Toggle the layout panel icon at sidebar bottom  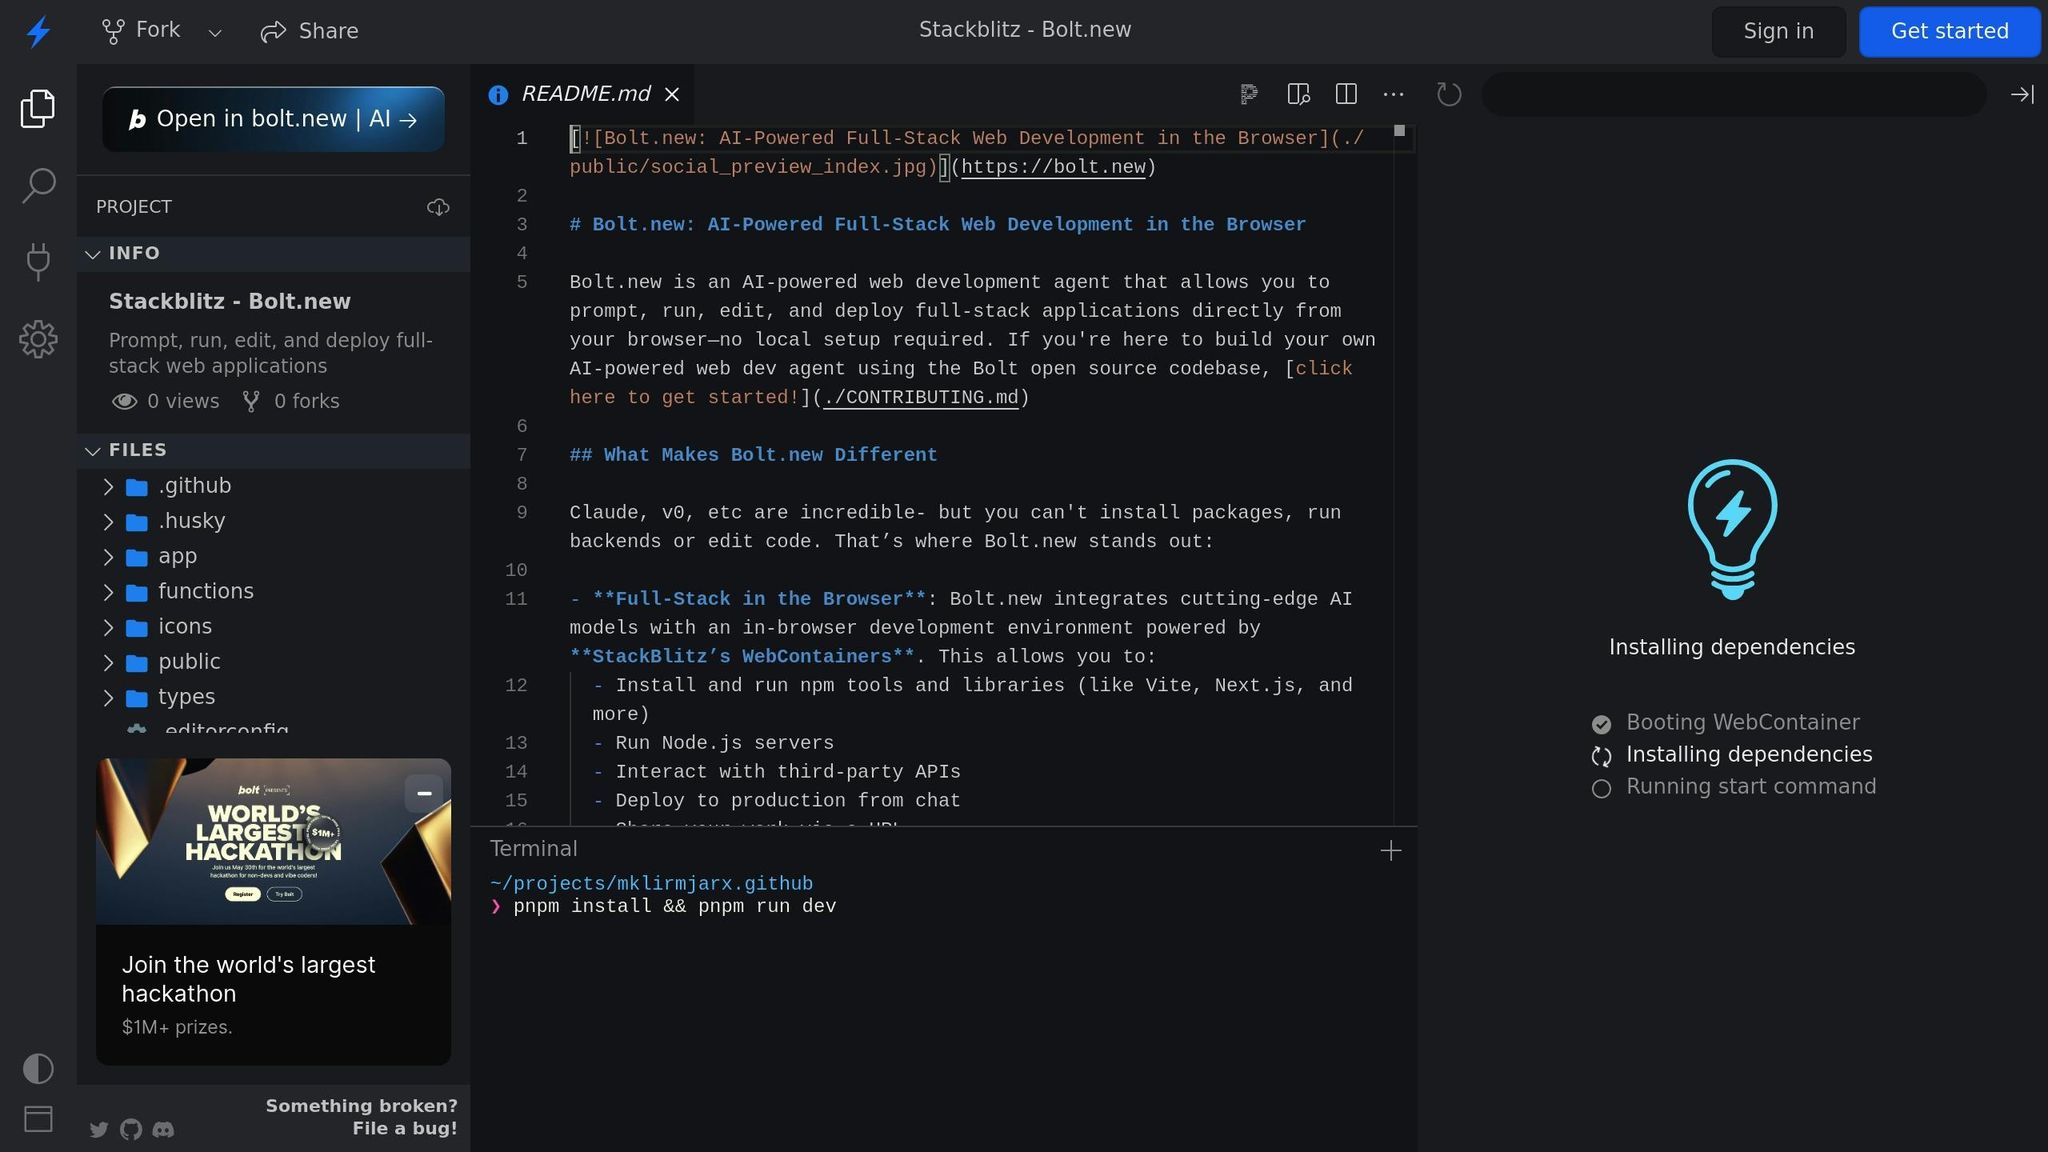click(38, 1119)
